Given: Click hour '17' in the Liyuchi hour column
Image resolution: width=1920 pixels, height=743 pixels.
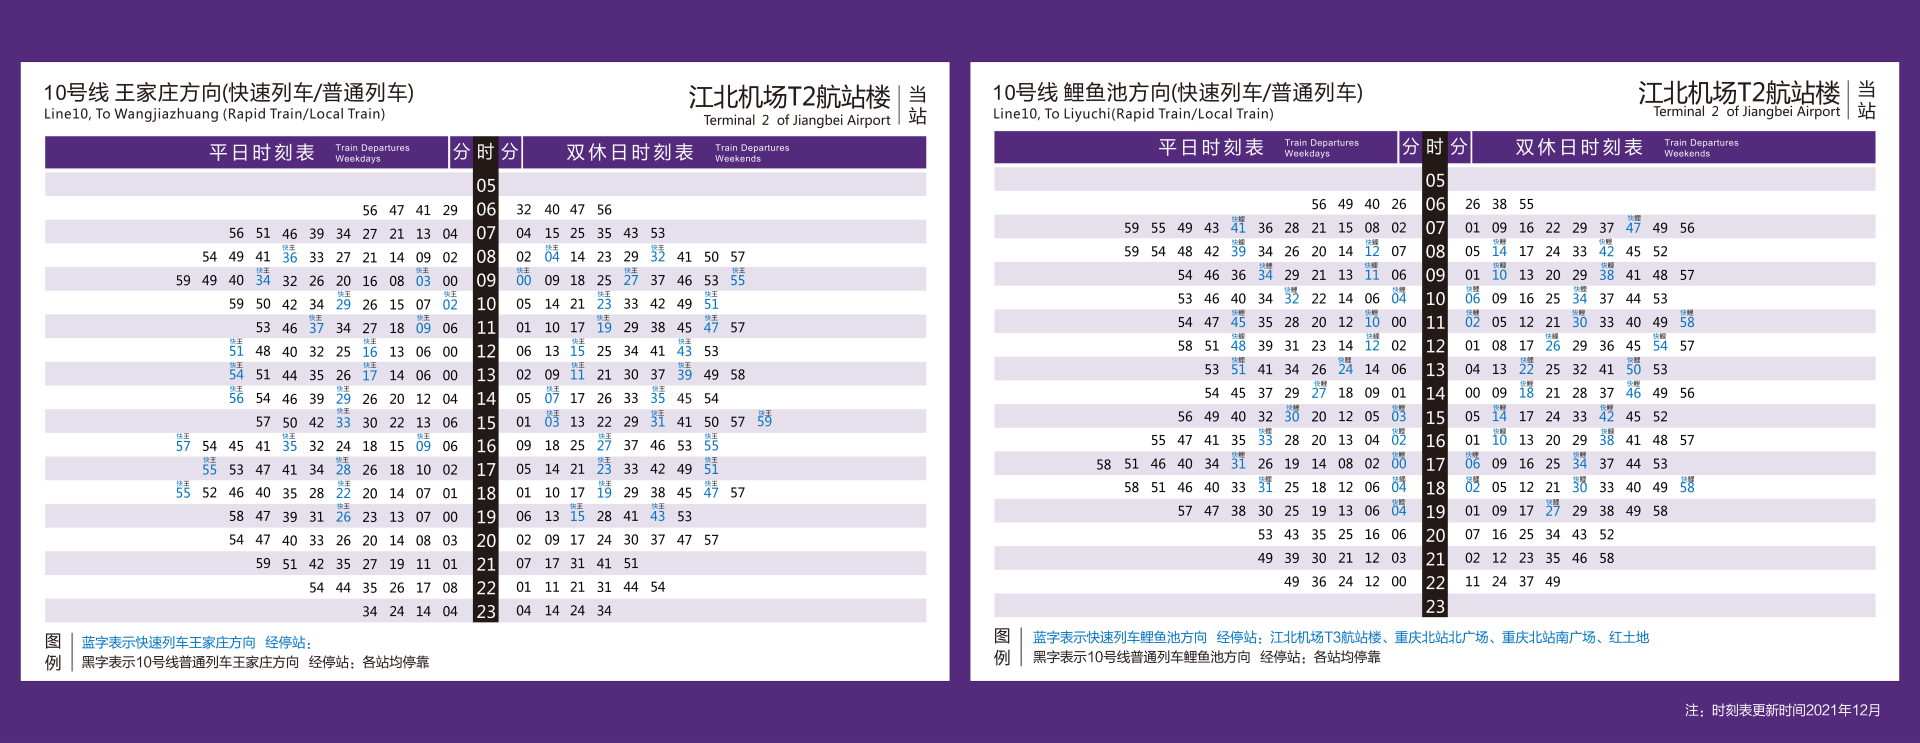Looking at the screenshot, I should pyautogui.click(x=1435, y=464).
